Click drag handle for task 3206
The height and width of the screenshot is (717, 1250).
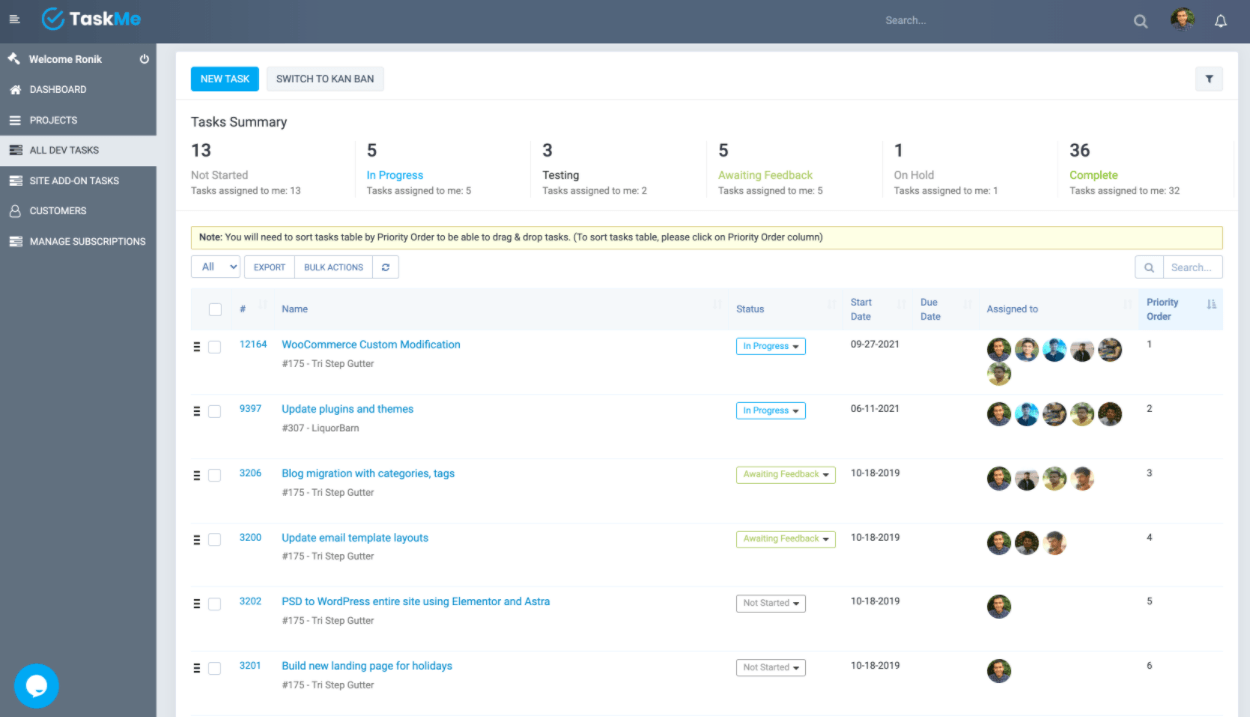(x=197, y=475)
